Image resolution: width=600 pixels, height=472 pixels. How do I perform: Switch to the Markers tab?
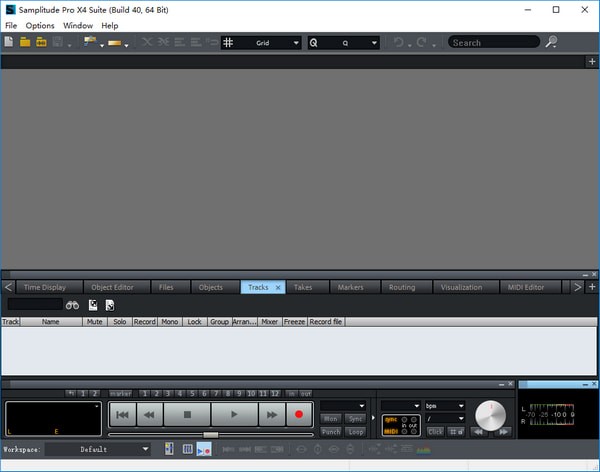click(x=351, y=287)
